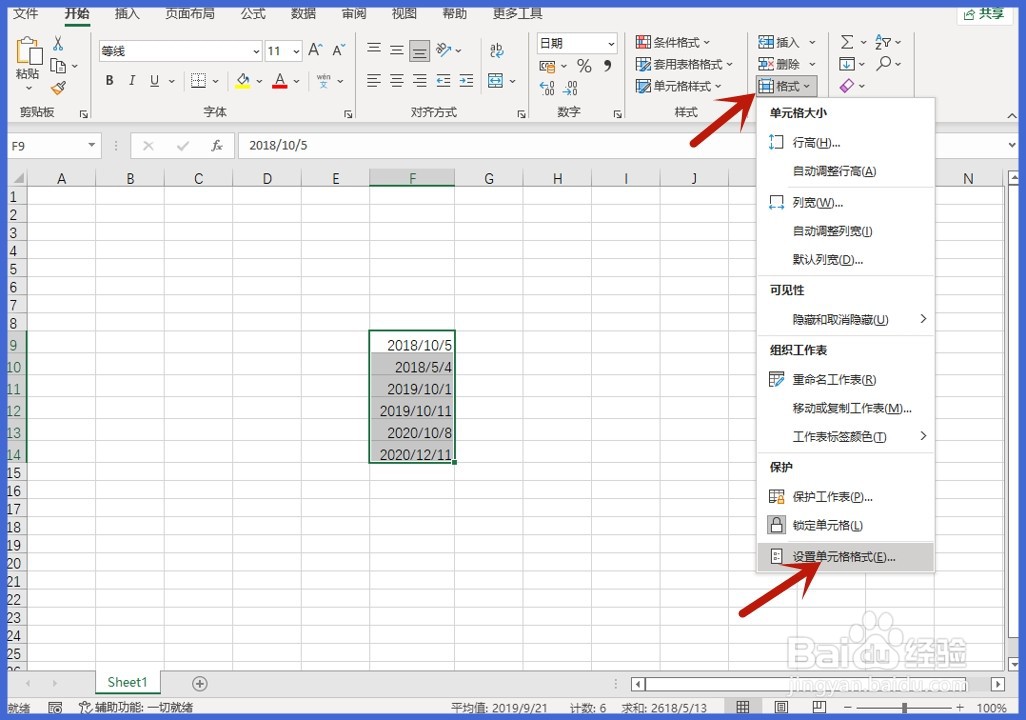1026x720 pixels.
Task: Apply the yellow fill color
Action: click(243, 81)
